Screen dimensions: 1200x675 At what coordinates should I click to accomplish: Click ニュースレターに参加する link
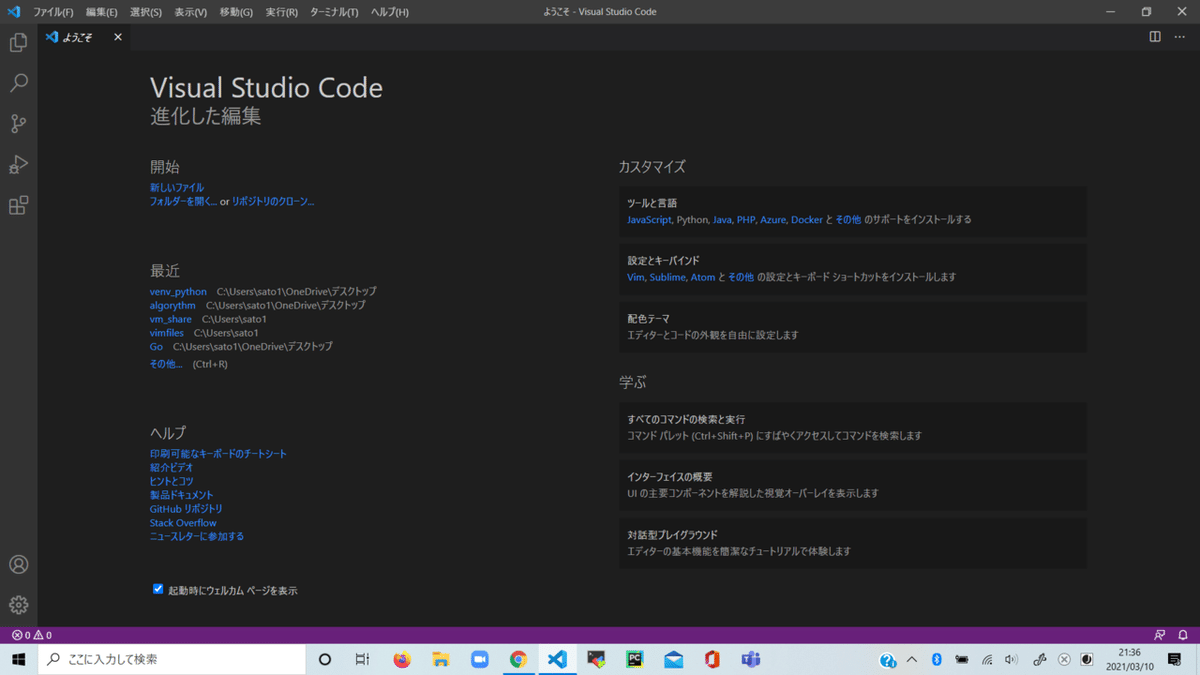point(197,536)
